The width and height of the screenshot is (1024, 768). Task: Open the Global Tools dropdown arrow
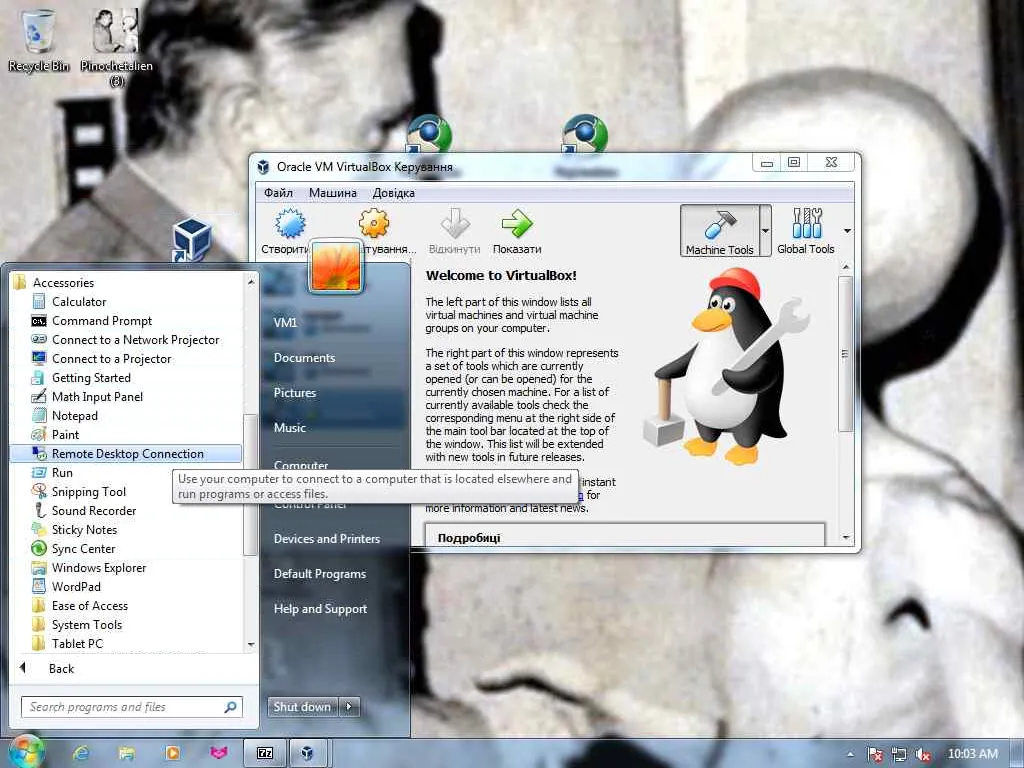coord(847,231)
